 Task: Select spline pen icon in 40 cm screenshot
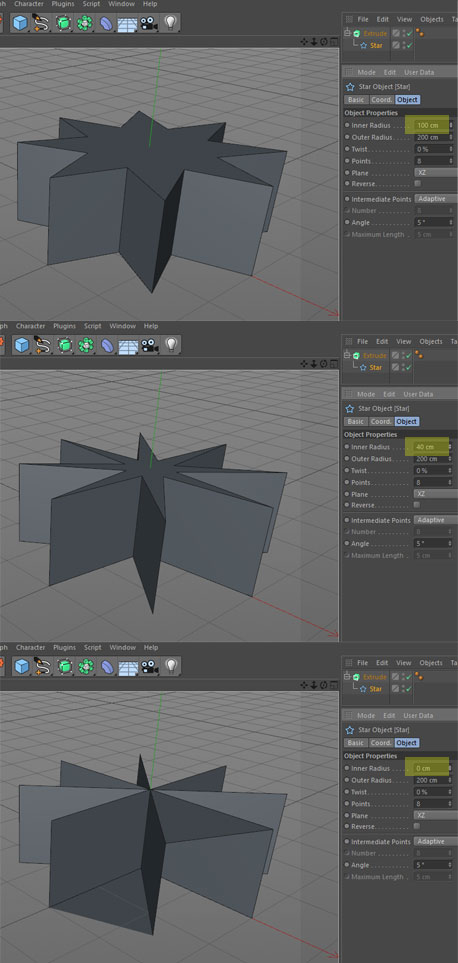pyautogui.click(x=42, y=345)
